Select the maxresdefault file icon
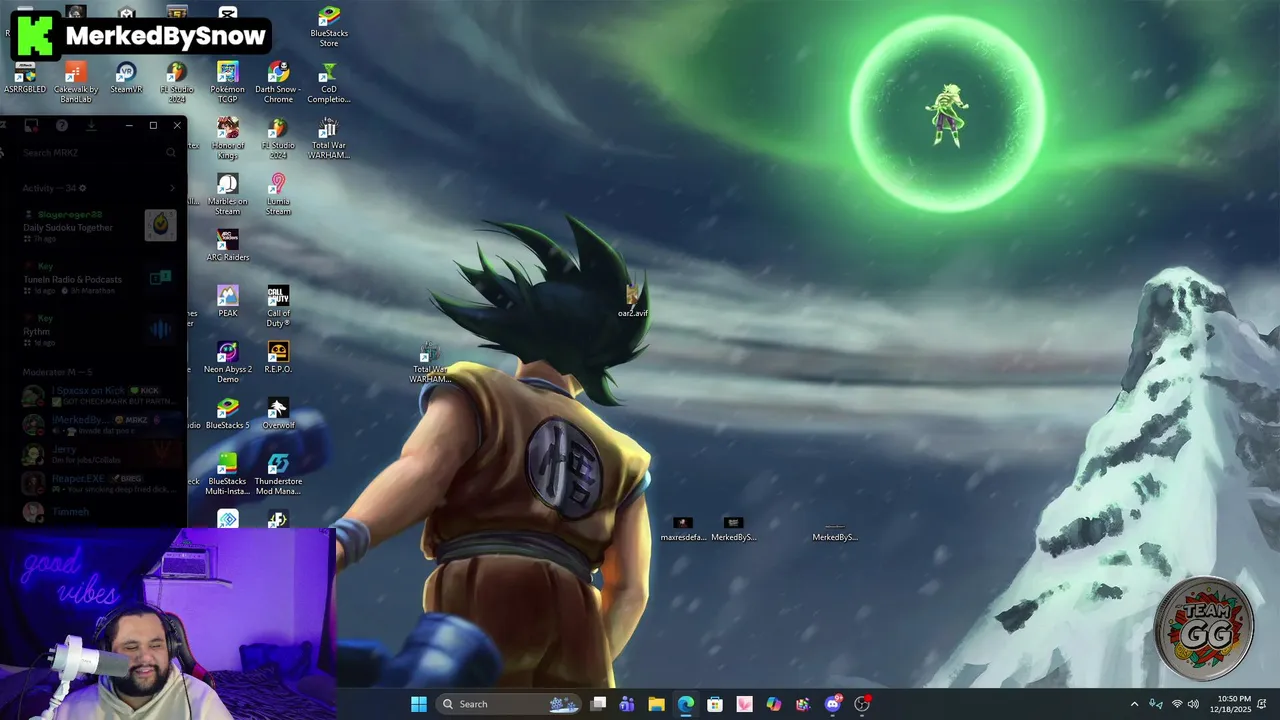 683,530
